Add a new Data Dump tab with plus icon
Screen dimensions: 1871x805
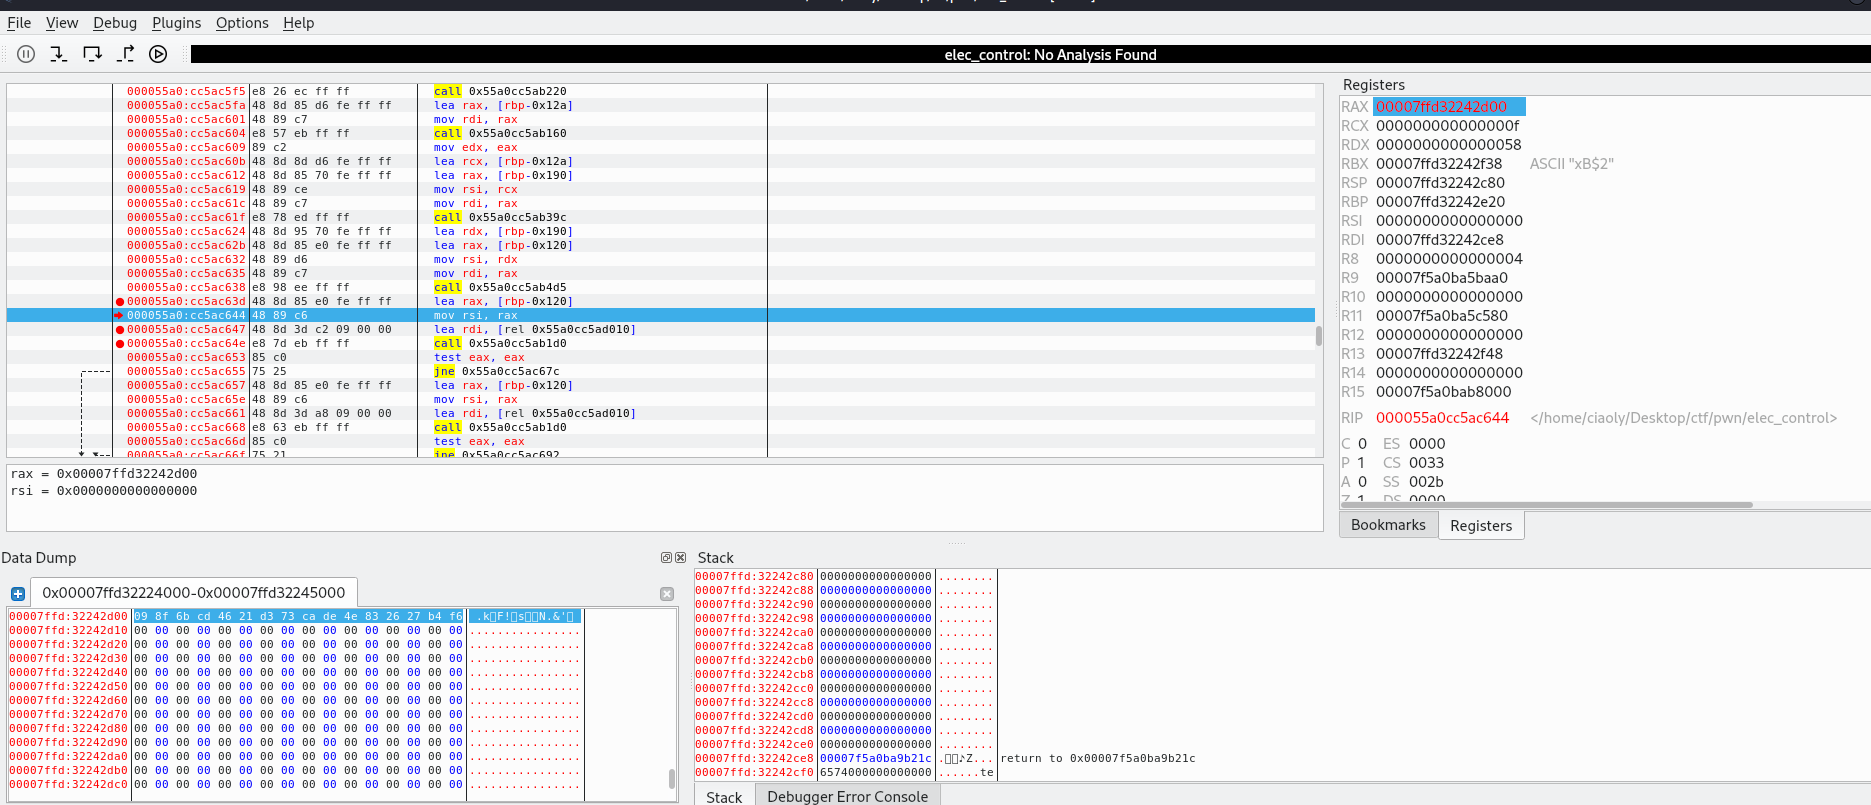(18, 593)
